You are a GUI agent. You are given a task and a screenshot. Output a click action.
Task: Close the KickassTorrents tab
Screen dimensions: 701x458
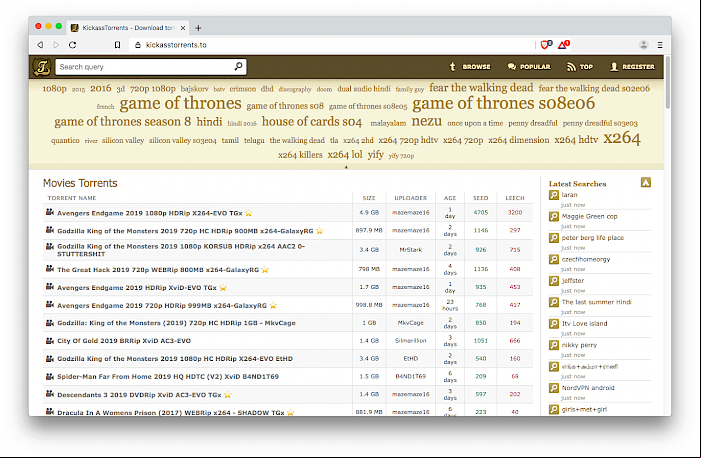click(182, 28)
